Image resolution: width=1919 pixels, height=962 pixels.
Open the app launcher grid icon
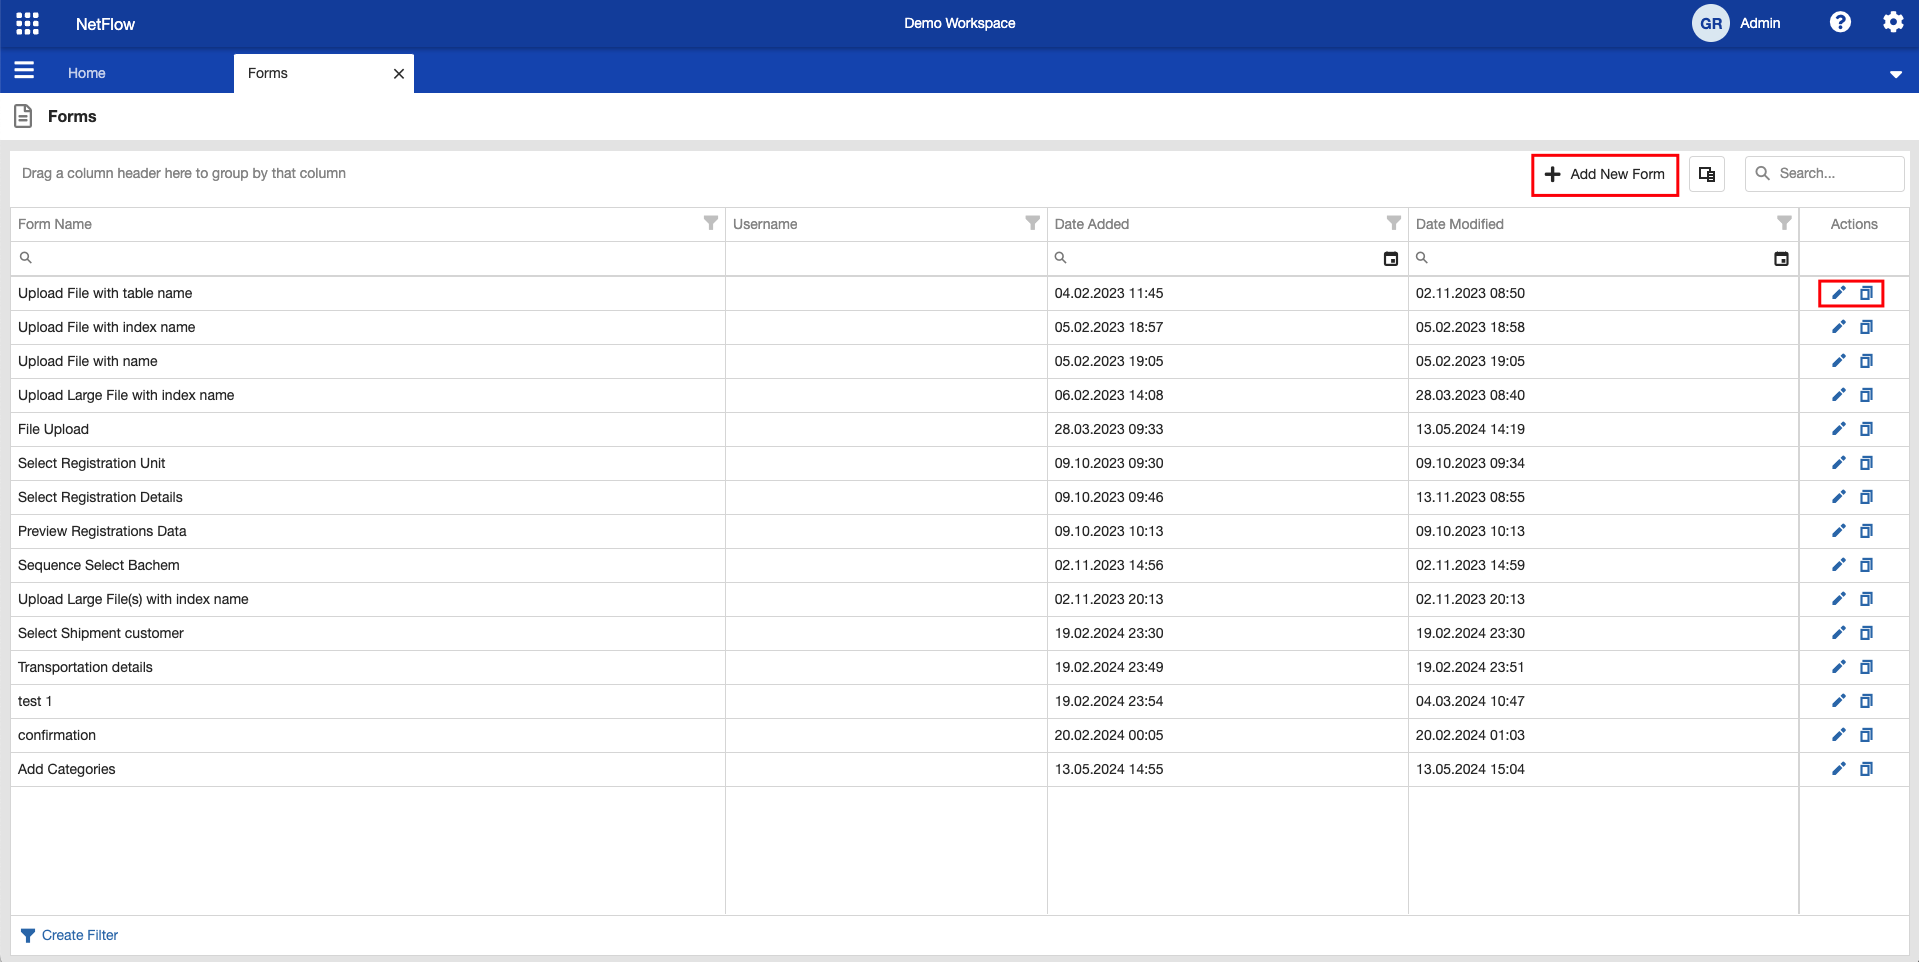tap(28, 23)
